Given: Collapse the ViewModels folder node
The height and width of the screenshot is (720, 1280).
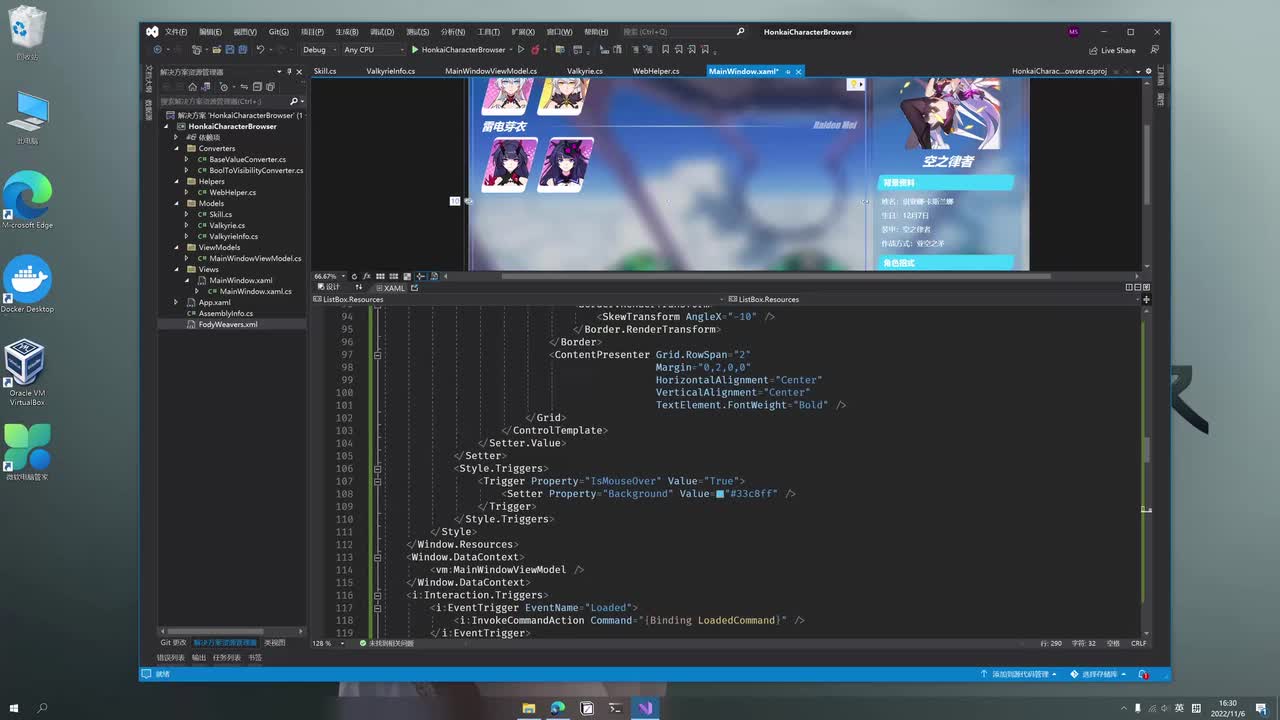Looking at the screenshot, I should click(175, 247).
